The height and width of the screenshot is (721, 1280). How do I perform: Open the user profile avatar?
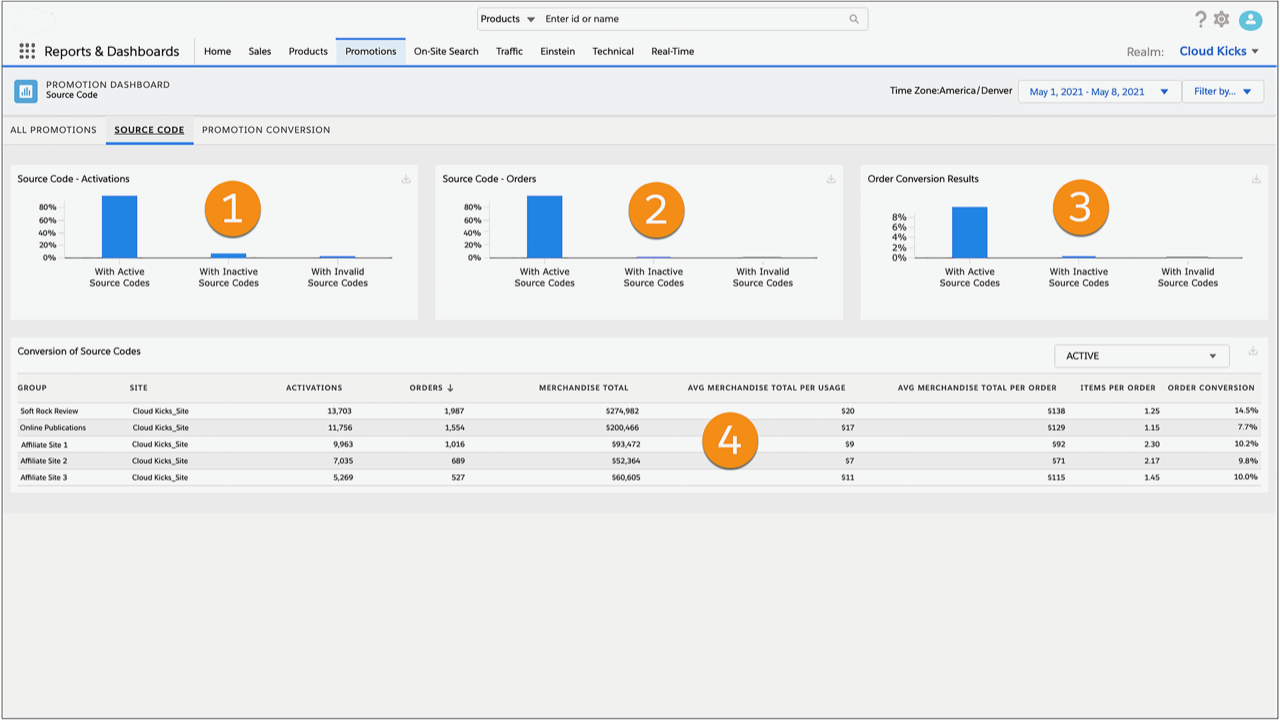click(x=1250, y=20)
